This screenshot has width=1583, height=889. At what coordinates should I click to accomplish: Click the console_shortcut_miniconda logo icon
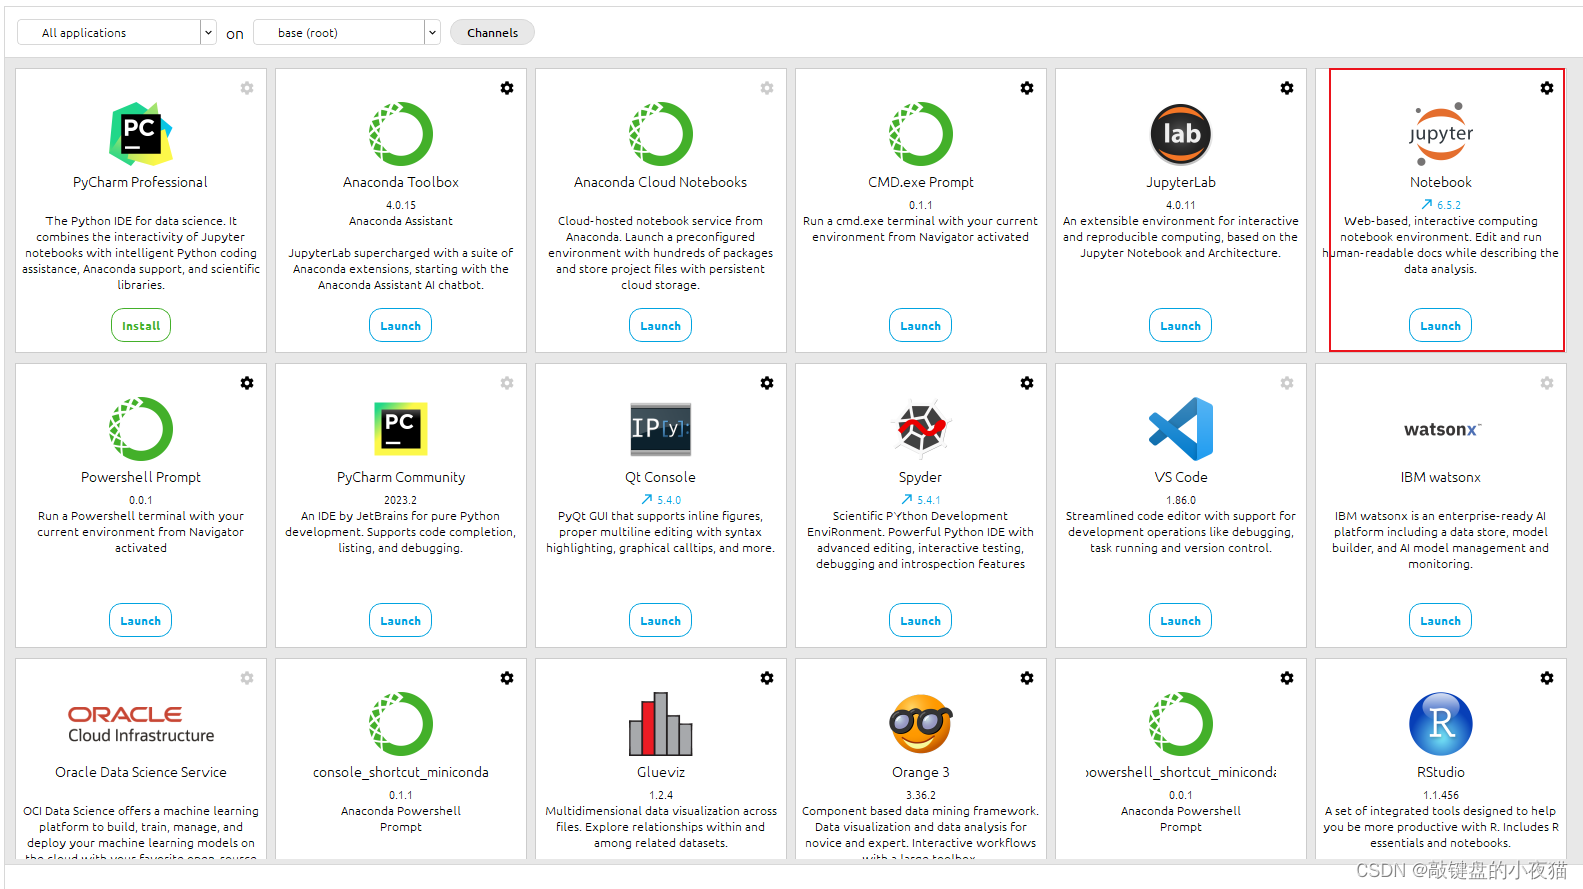point(401,724)
